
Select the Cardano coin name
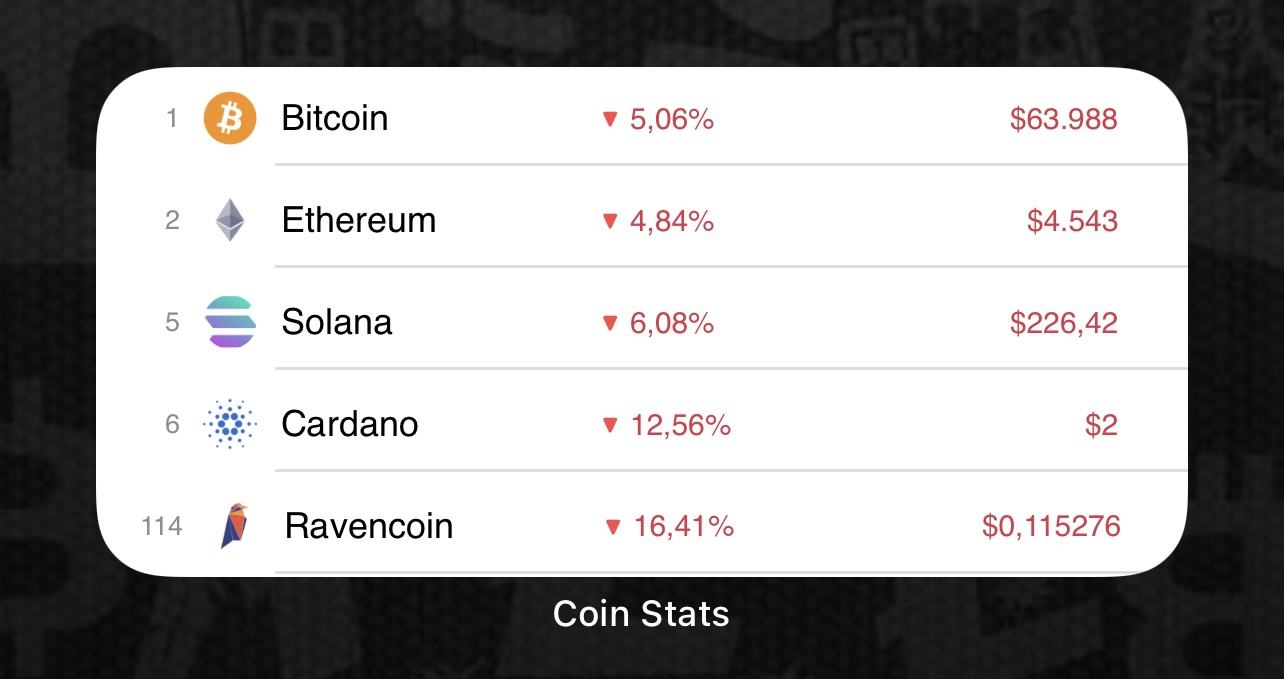[x=349, y=424]
